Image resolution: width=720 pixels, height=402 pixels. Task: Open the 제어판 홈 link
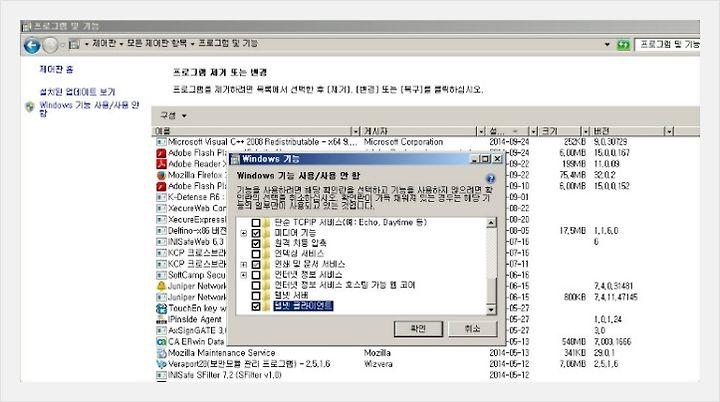pos(56,70)
